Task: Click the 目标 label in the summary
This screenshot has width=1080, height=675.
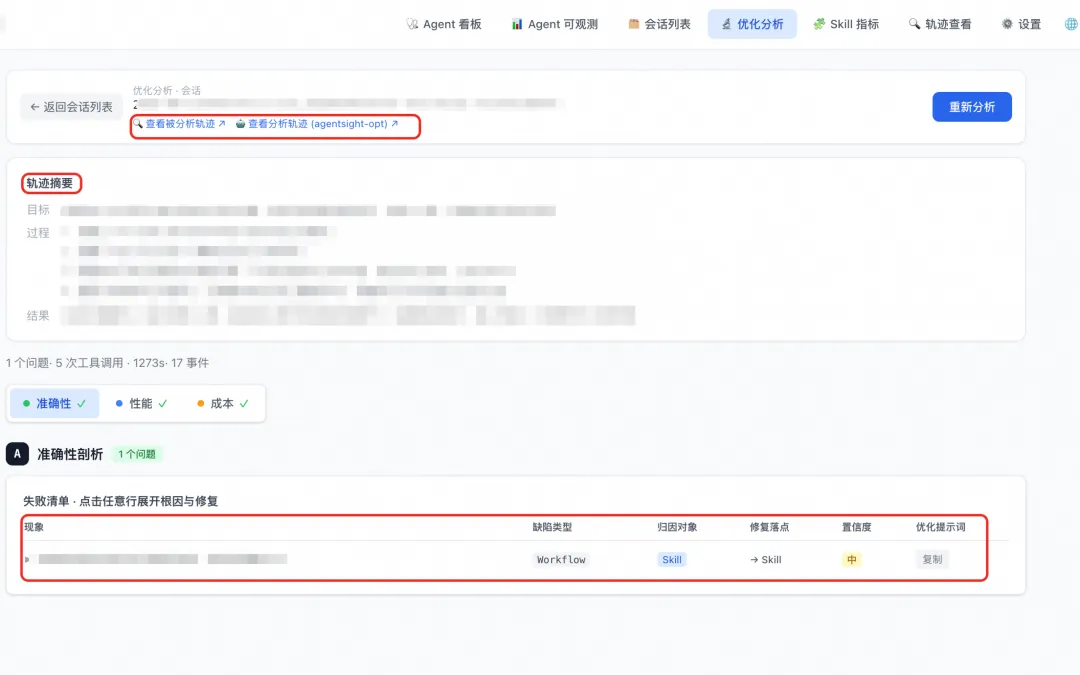Action: pos(38,209)
